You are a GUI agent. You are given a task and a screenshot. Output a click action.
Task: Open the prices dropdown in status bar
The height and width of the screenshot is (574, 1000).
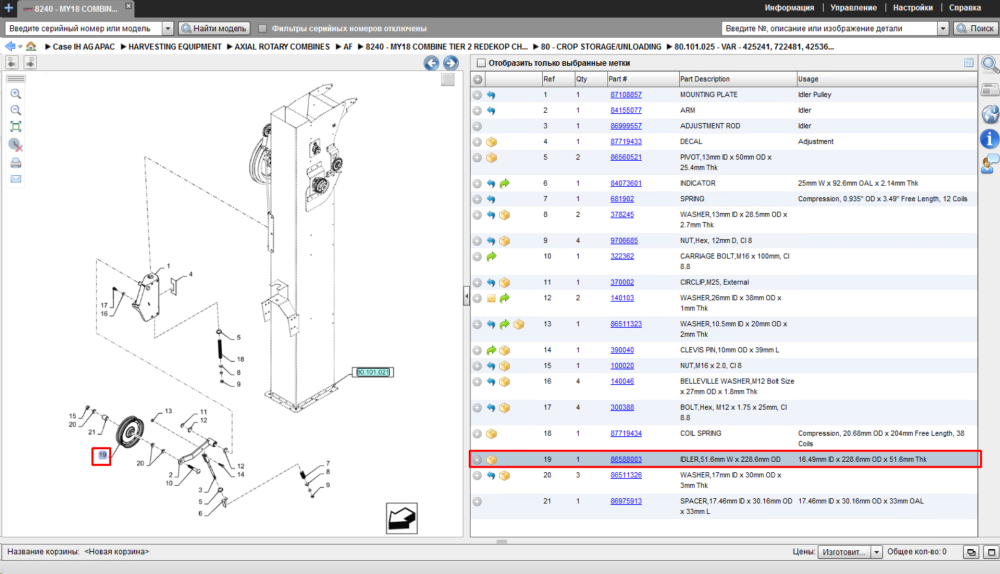(876, 552)
